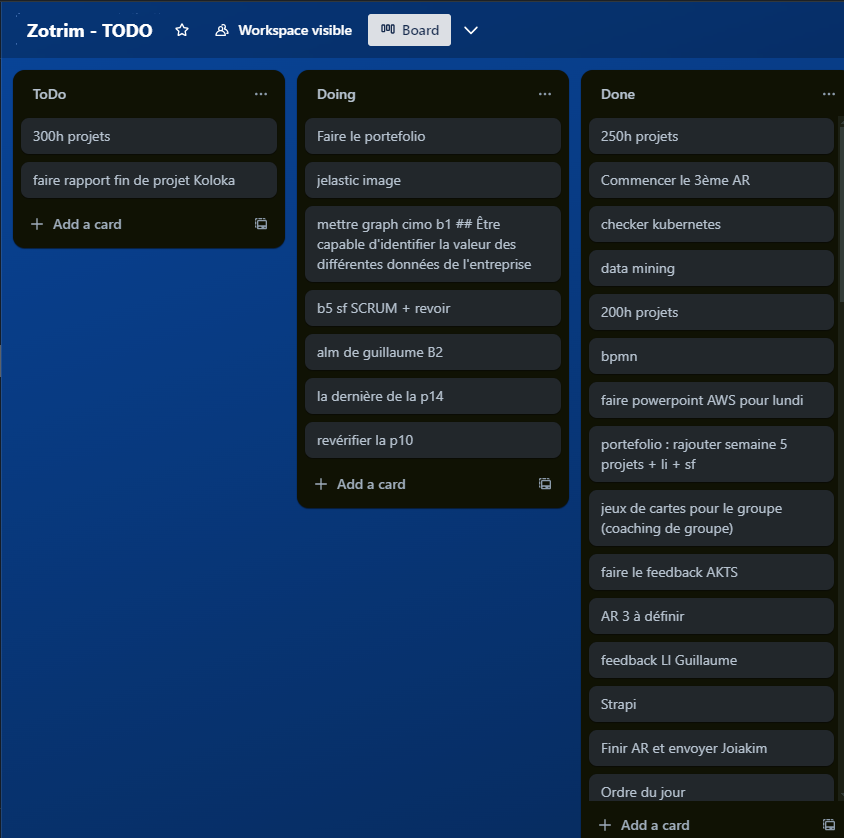Star the Zotrim - TODO board
The height and width of the screenshot is (838, 844).
(x=182, y=31)
